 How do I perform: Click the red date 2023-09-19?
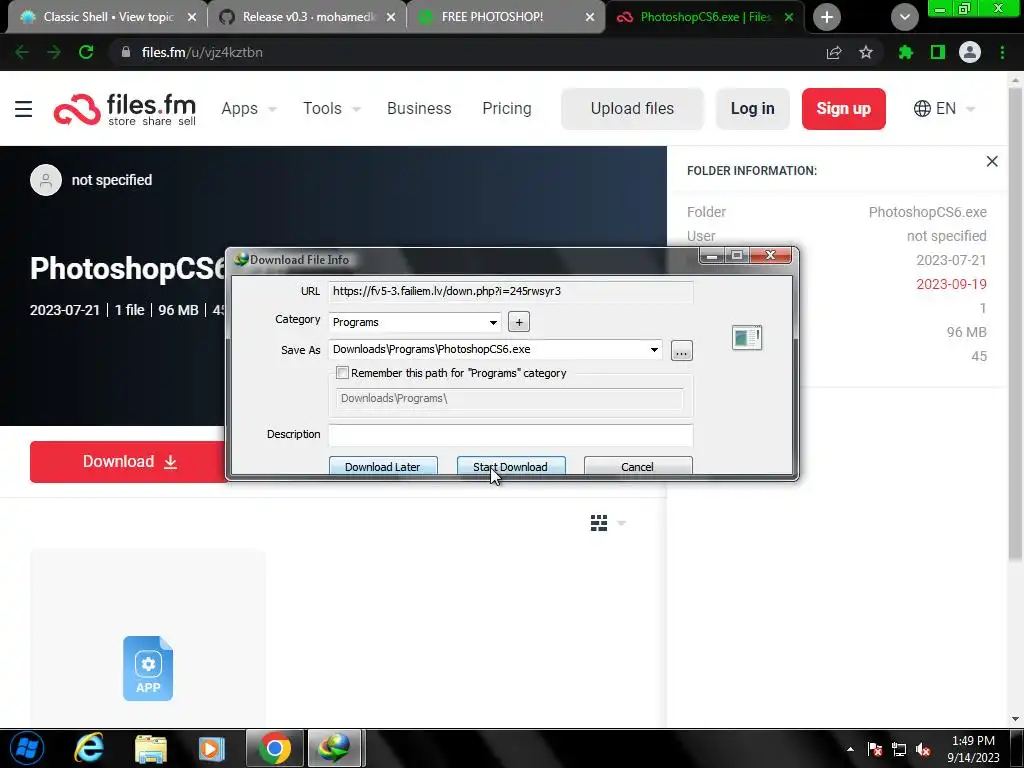951,284
